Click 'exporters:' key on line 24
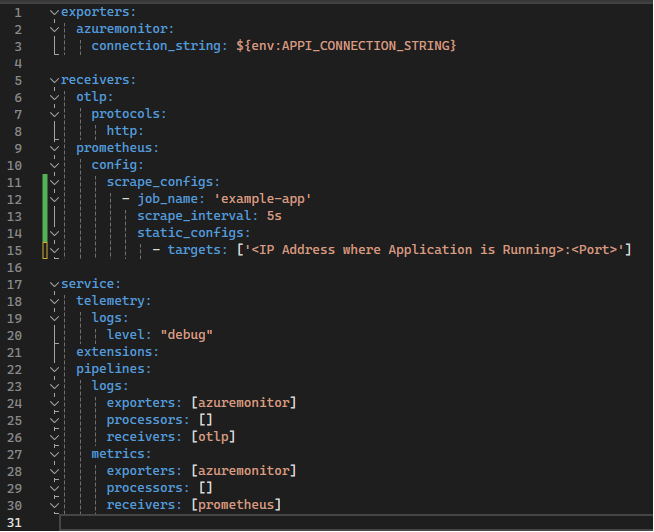The width and height of the screenshot is (654, 532). [x=144, y=403]
